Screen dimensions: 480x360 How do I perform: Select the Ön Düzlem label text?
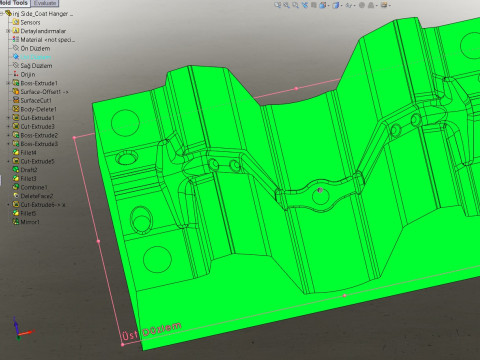click(35, 48)
